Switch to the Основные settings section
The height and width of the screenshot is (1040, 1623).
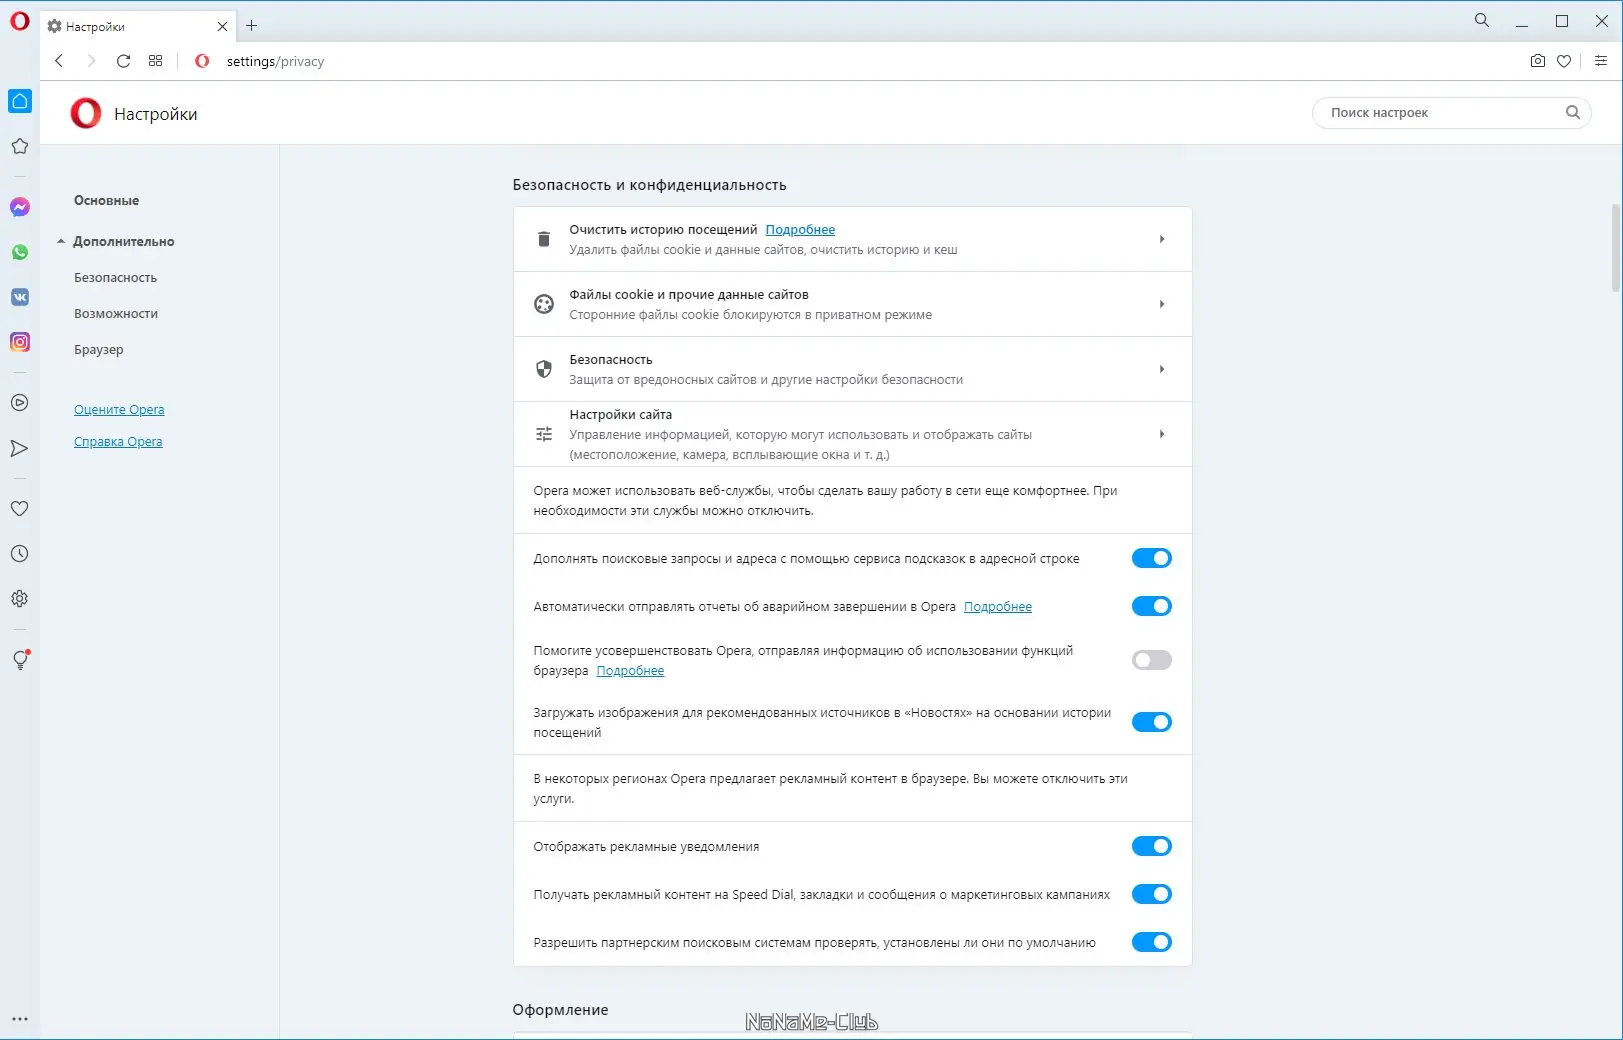pos(106,199)
